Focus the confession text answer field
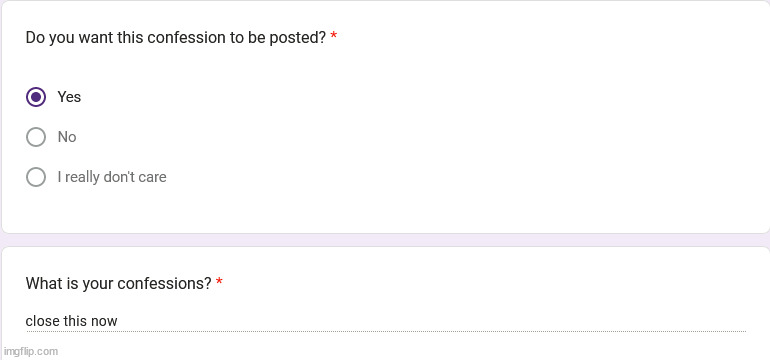The width and height of the screenshot is (770, 360). (386, 321)
